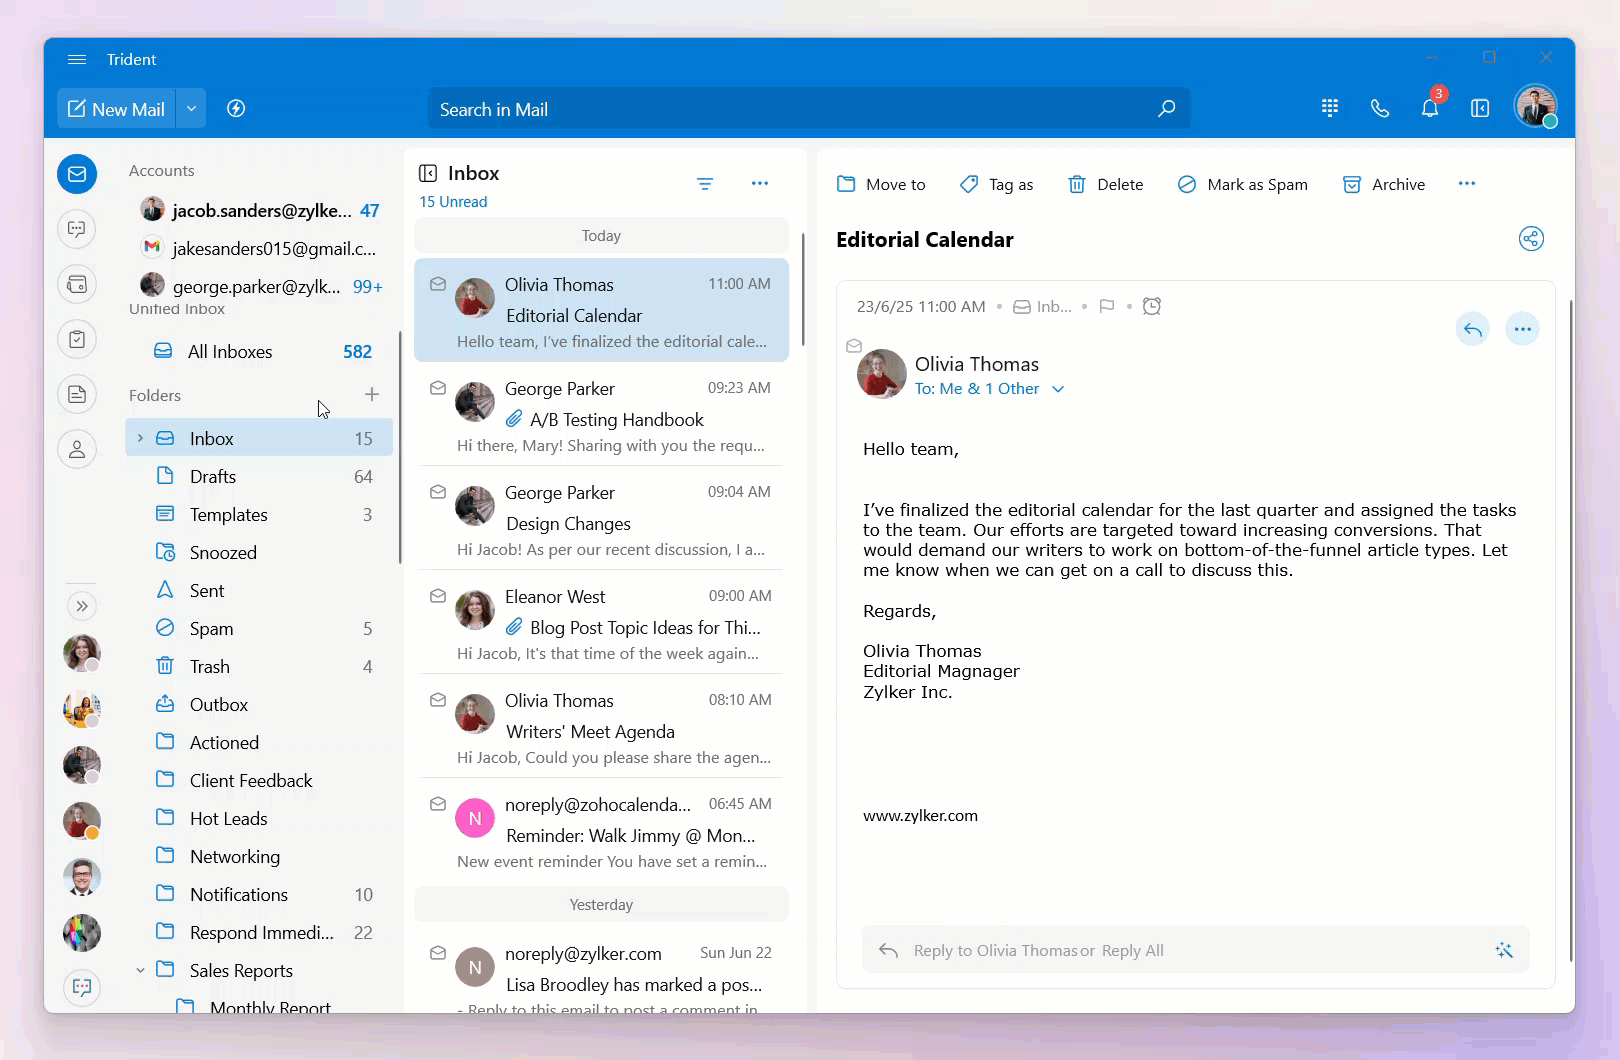This screenshot has width=1620, height=1060.
Task: Open the hamburger menu beside Trident
Action: point(77,59)
